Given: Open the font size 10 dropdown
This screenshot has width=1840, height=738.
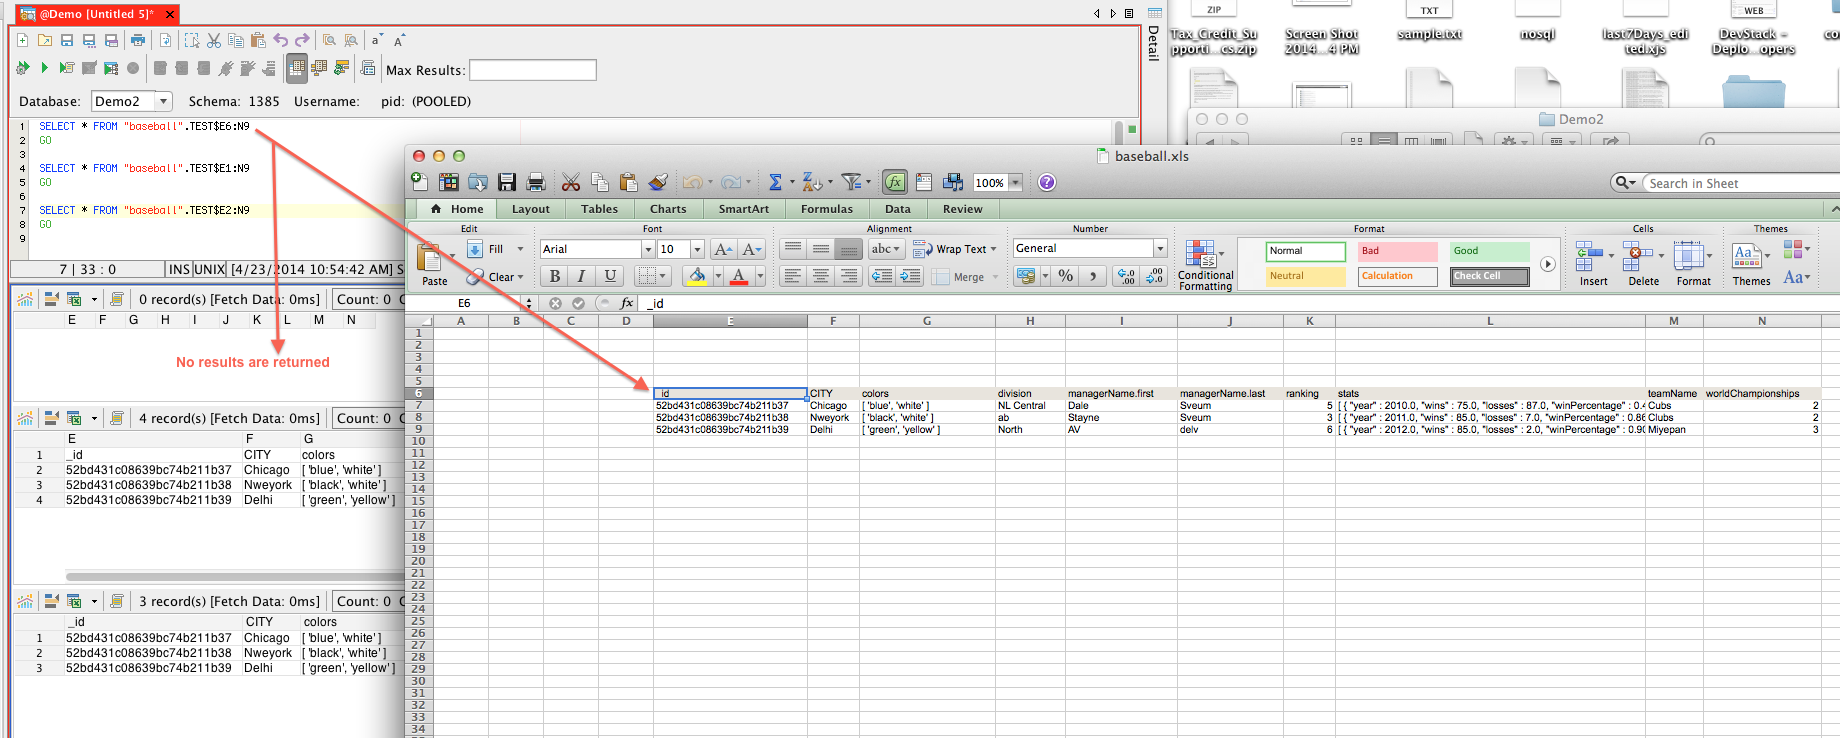Looking at the screenshot, I should pos(697,249).
